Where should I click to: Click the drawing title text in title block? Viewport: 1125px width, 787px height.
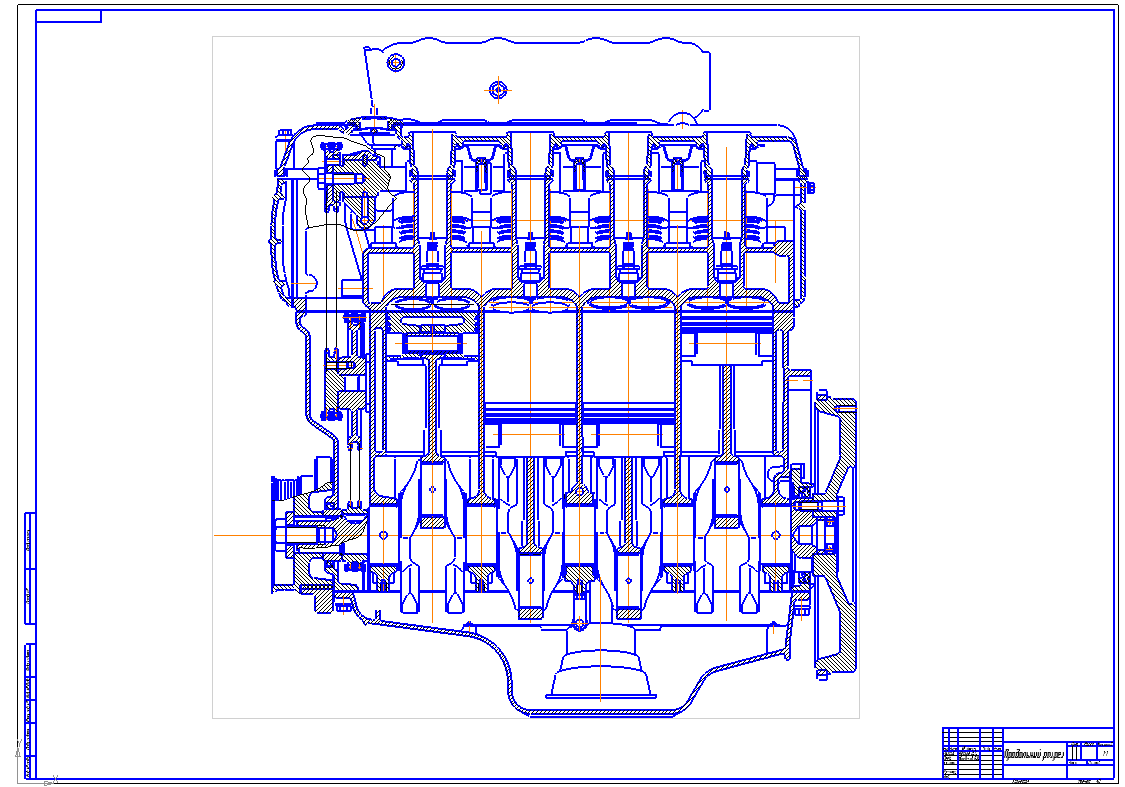[1034, 755]
